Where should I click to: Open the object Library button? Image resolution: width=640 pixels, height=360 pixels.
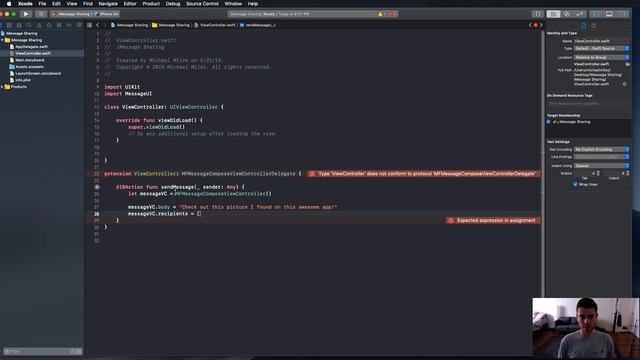click(538, 14)
